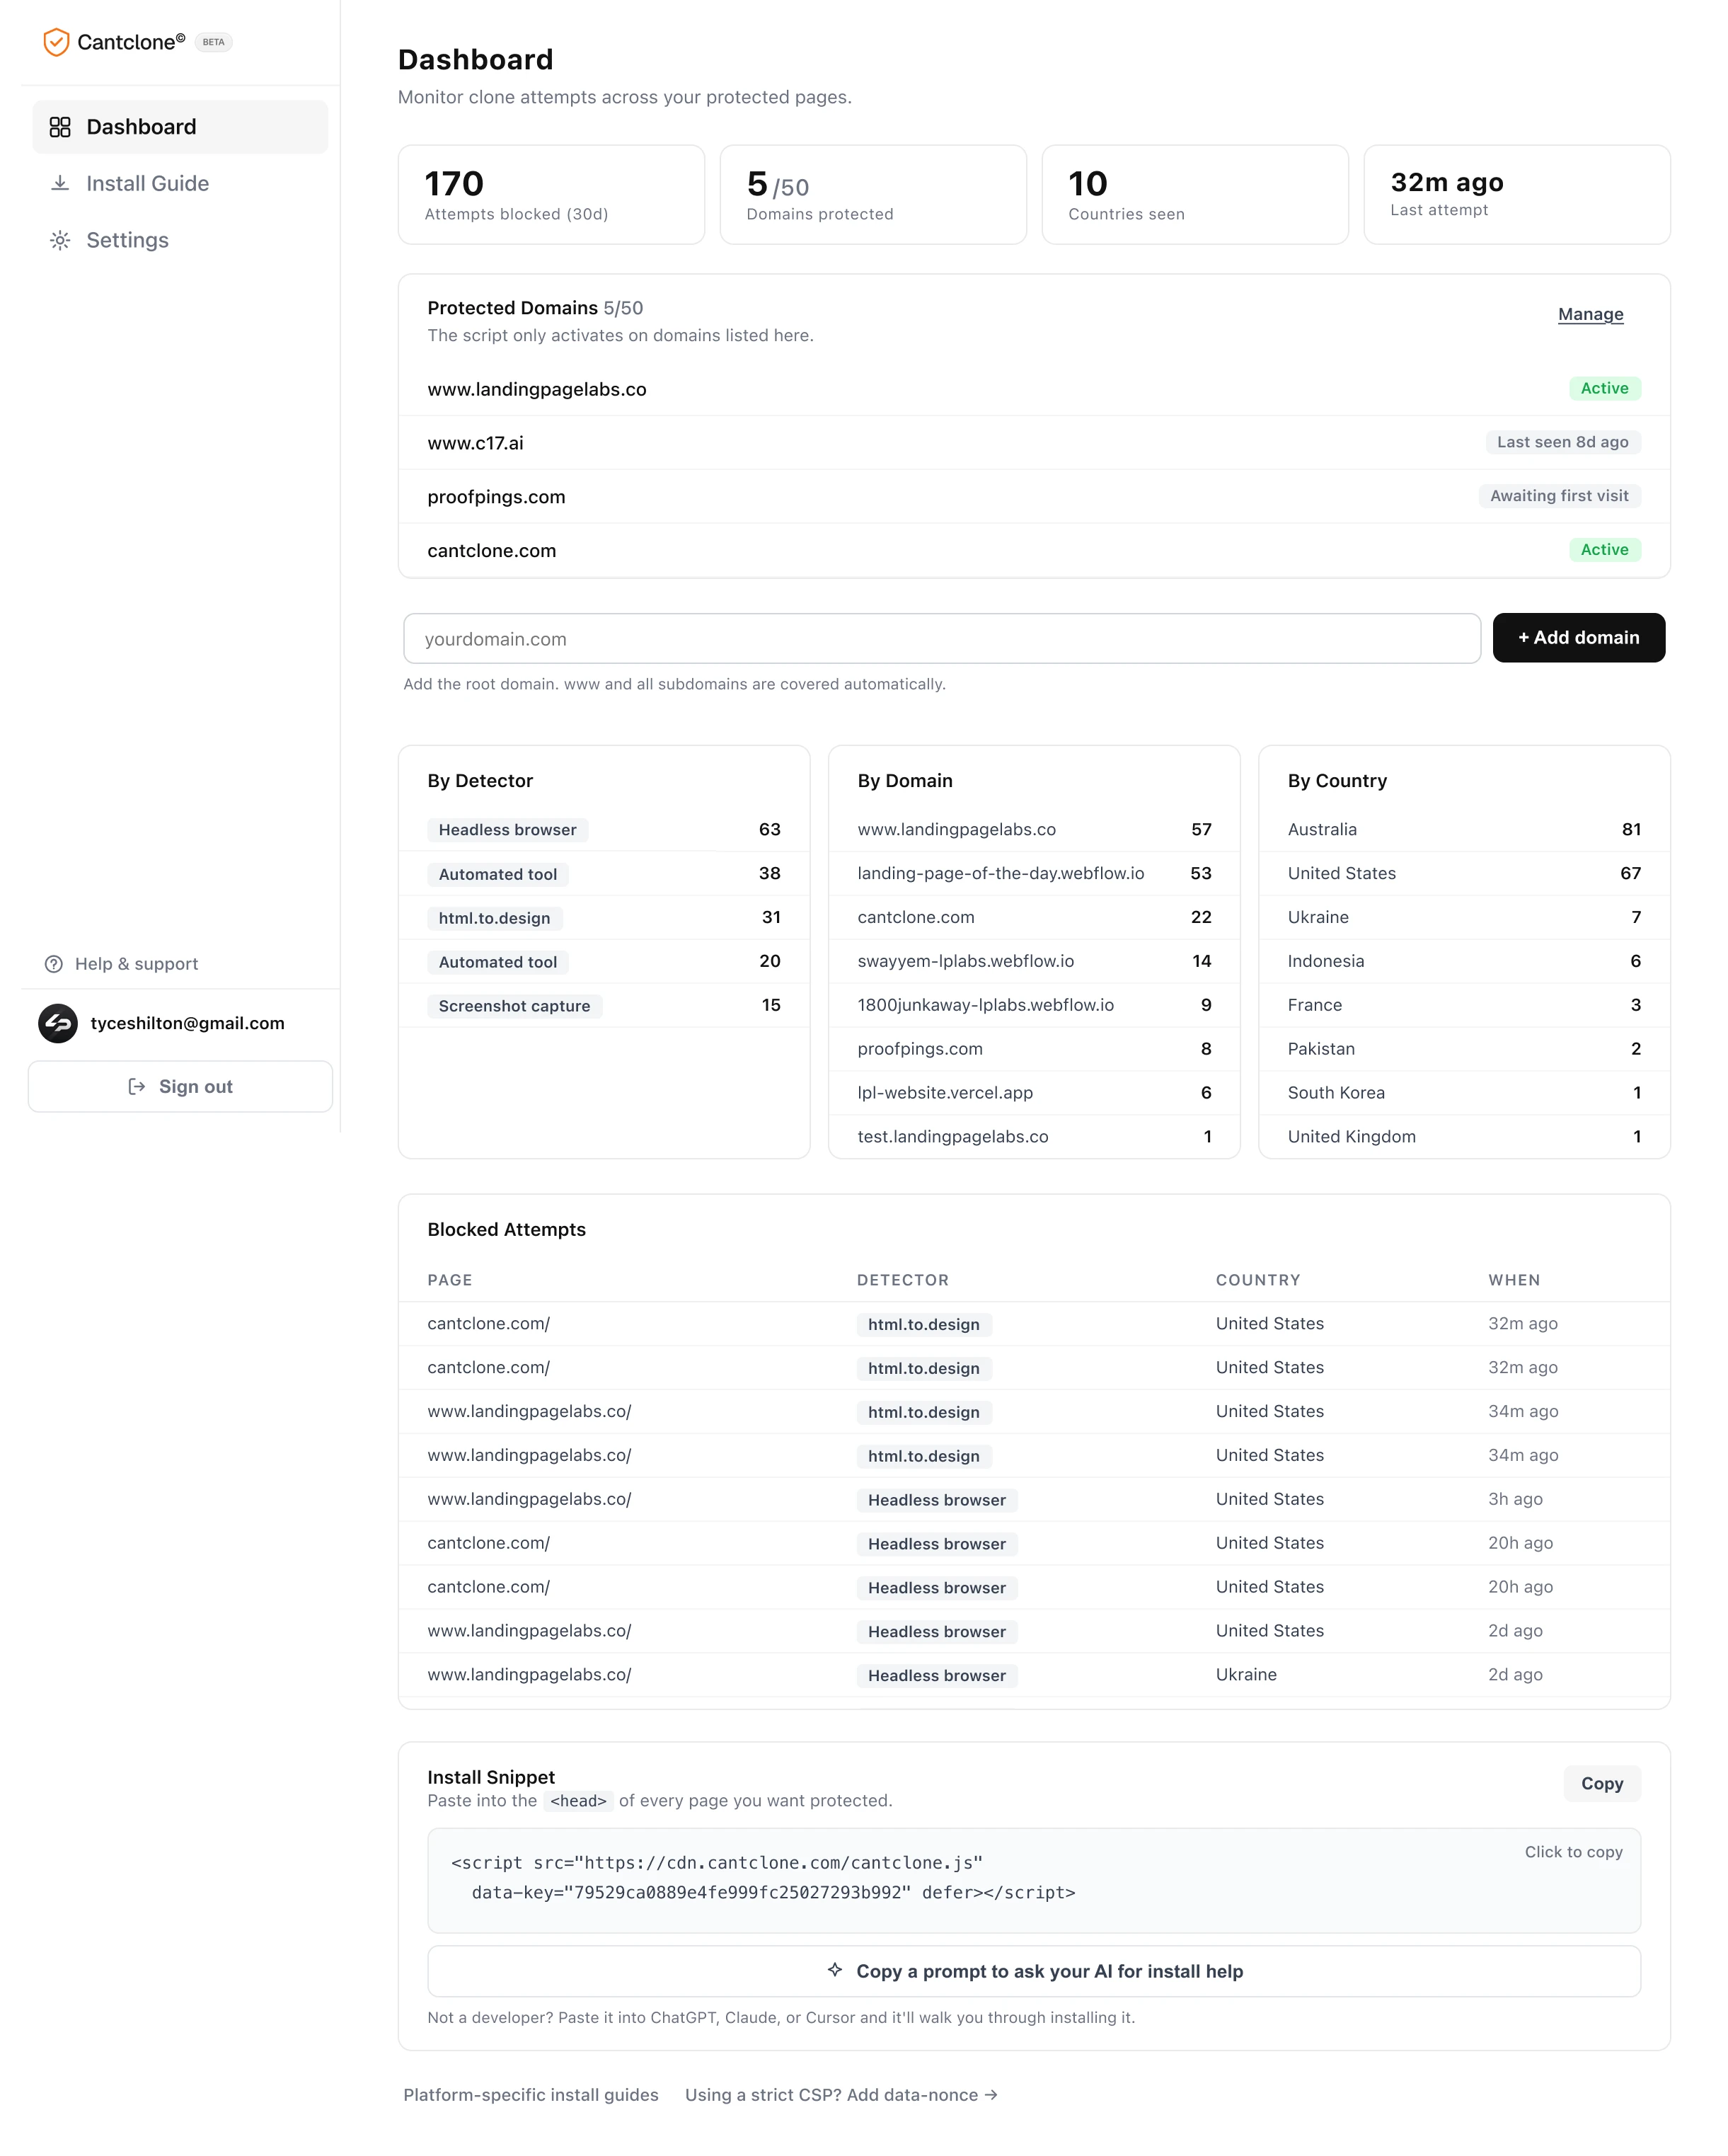The height and width of the screenshot is (2156, 1728).
Task: Copy a prompt to ask your AI
Action: point(1034,1970)
